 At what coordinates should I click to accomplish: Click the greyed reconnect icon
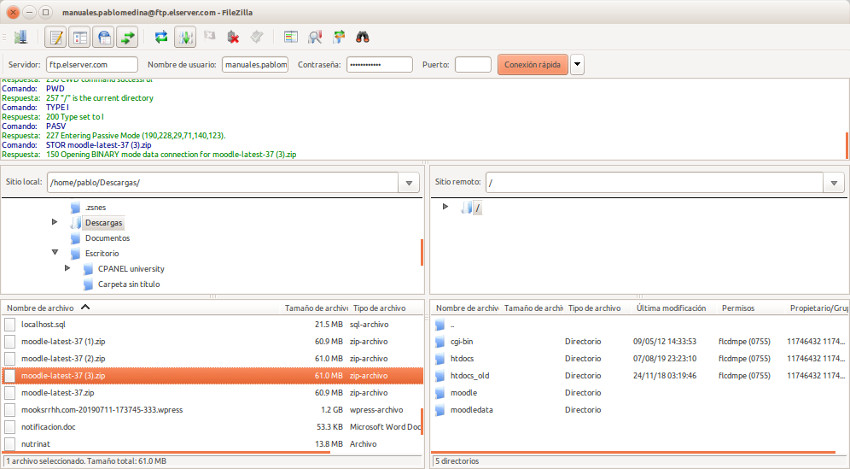point(257,37)
